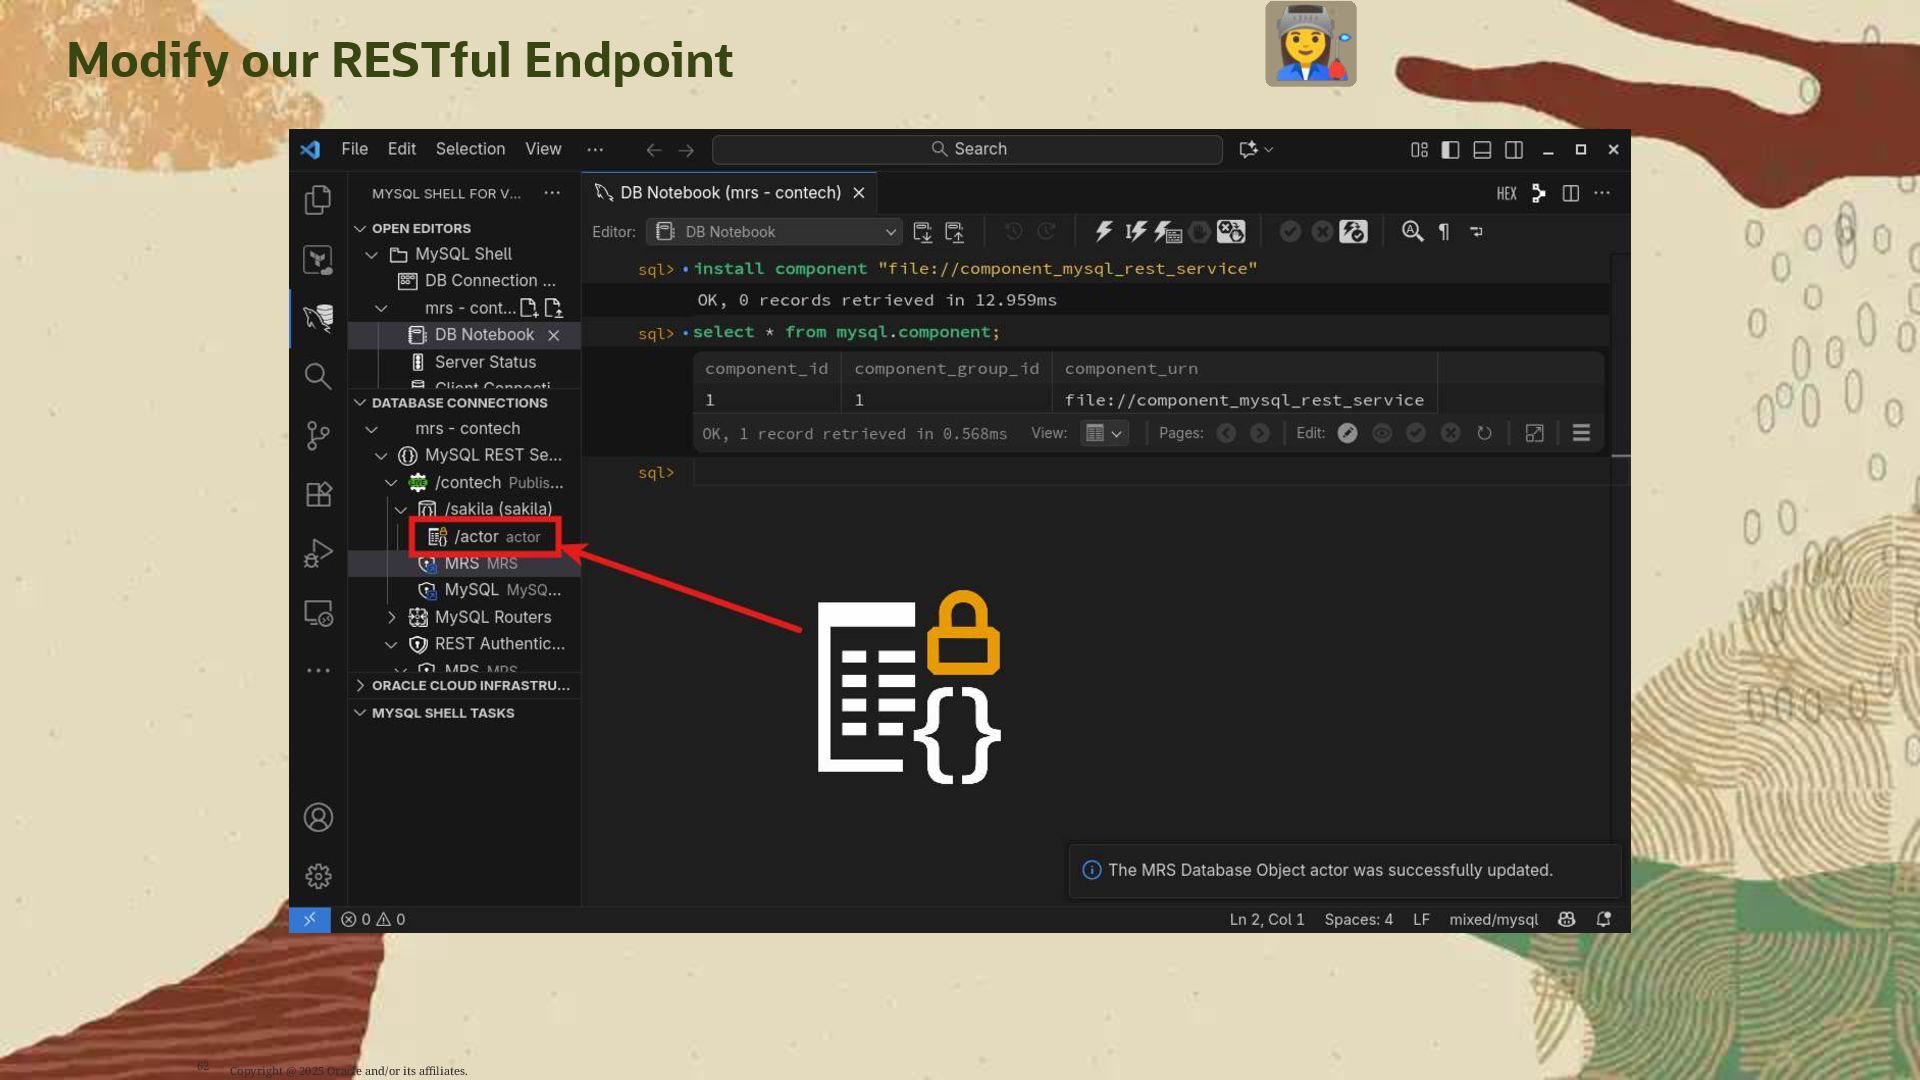Open the result View type dropdown

coord(1104,433)
